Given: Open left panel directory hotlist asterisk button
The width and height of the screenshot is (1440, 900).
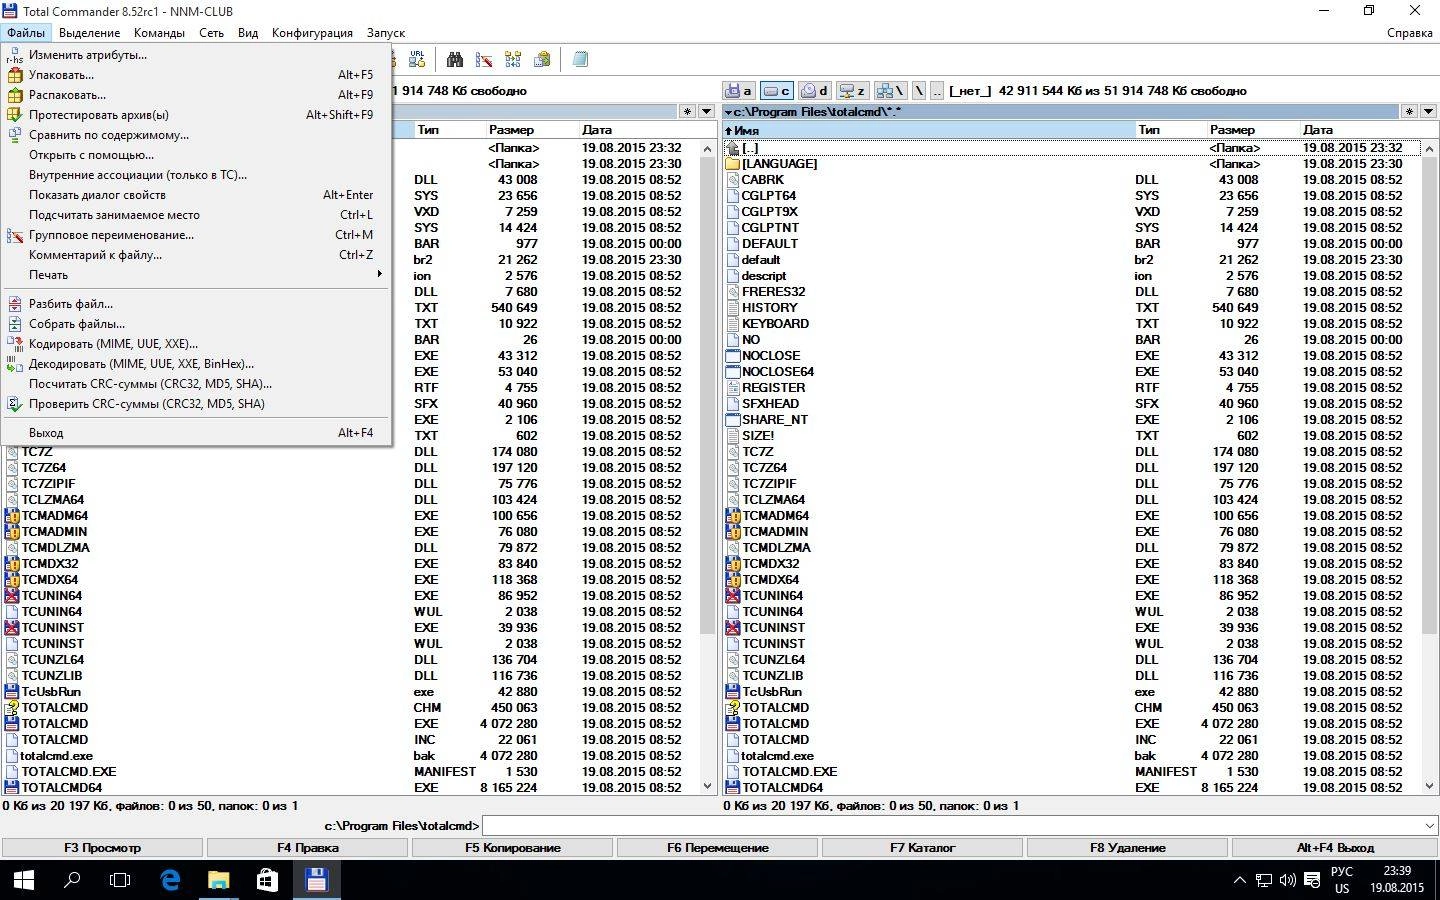Looking at the screenshot, I should [687, 112].
